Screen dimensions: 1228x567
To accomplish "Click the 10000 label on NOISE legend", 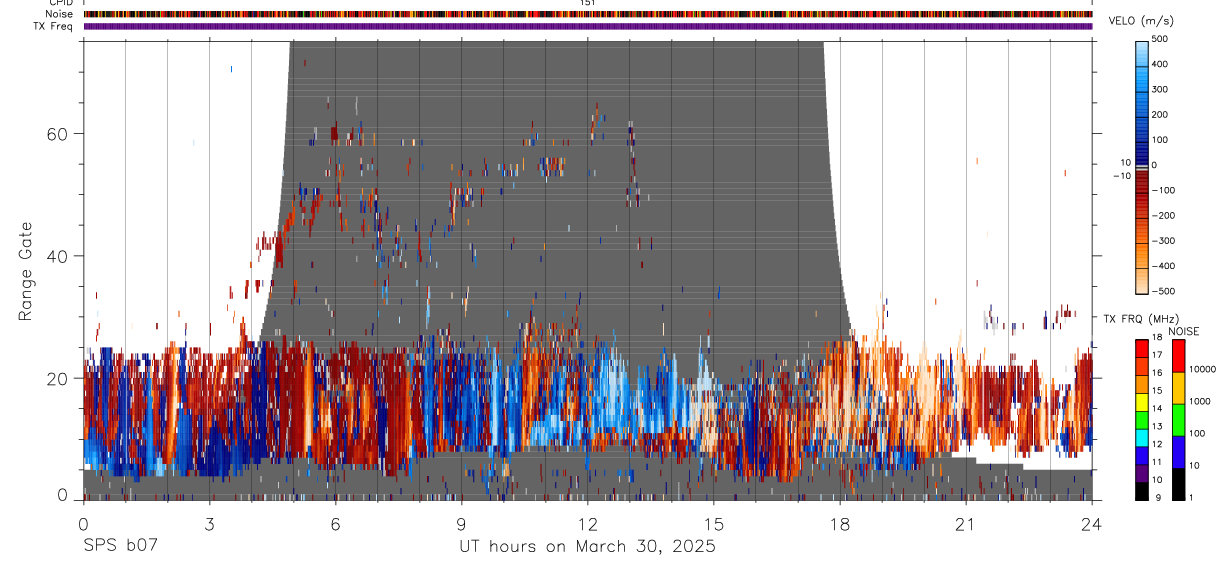I will [1202, 369].
